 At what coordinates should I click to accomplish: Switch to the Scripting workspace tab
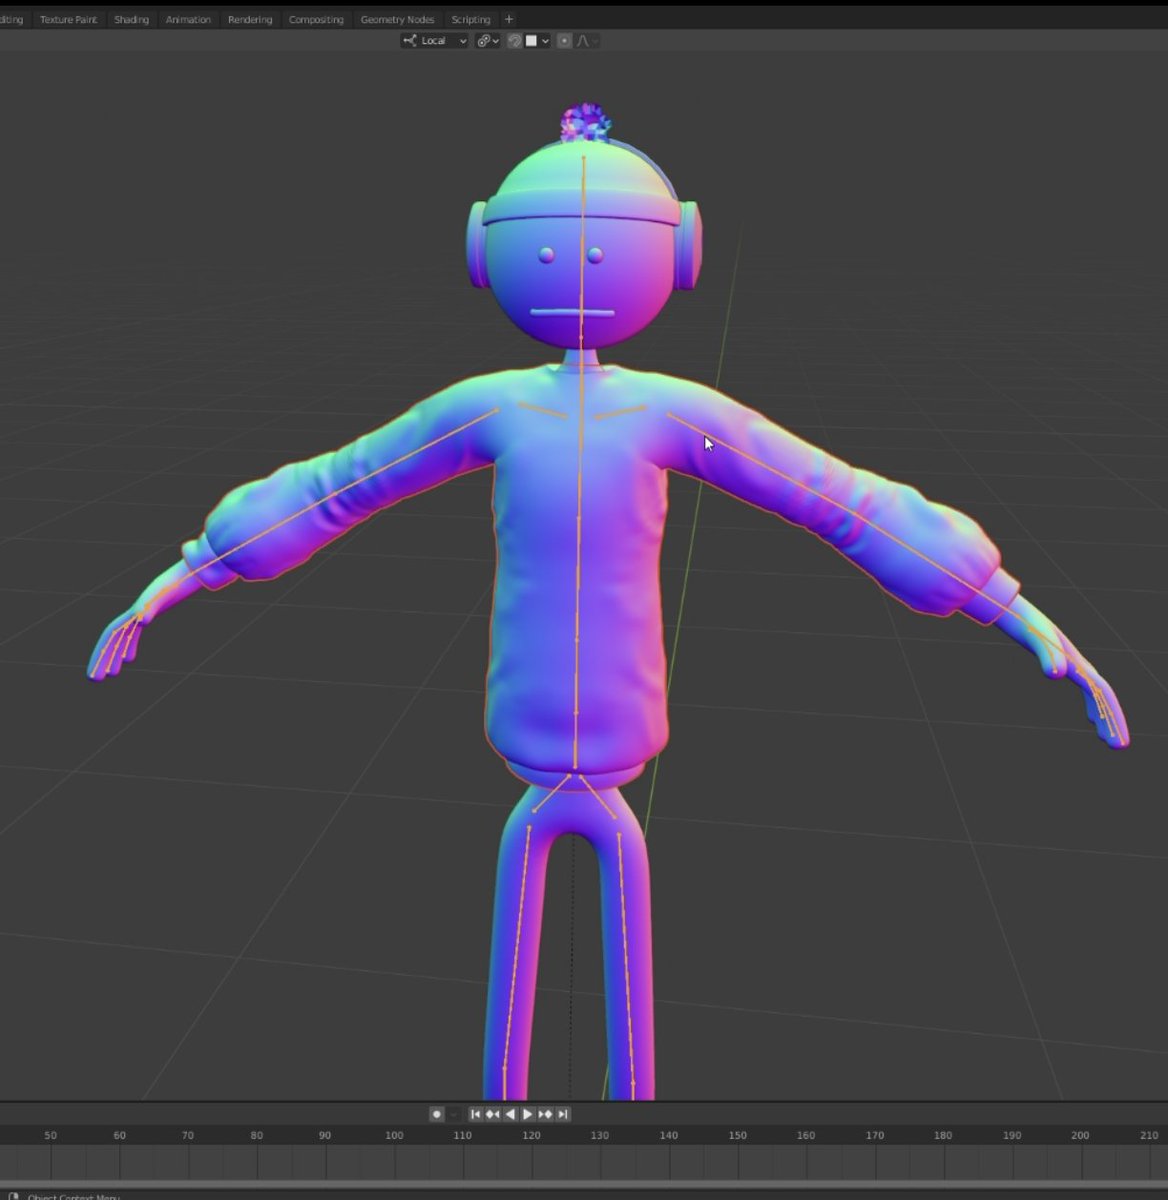pyautogui.click(x=470, y=19)
